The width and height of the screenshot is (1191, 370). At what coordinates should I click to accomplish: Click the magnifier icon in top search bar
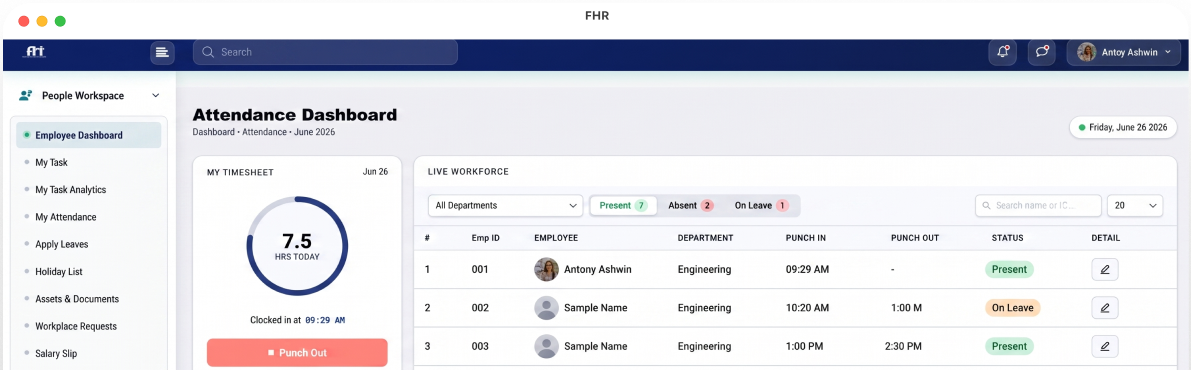(x=208, y=52)
